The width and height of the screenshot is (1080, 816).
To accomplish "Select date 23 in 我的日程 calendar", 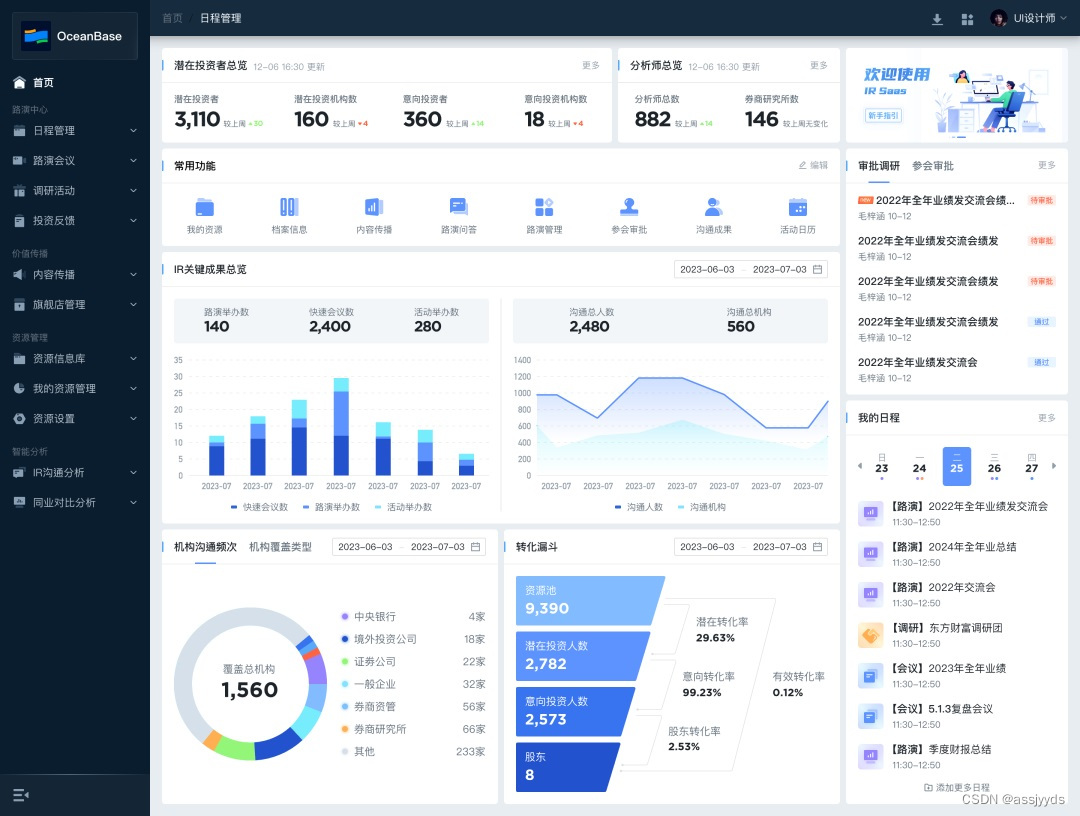I will pyautogui.click(x=882, y=466).
